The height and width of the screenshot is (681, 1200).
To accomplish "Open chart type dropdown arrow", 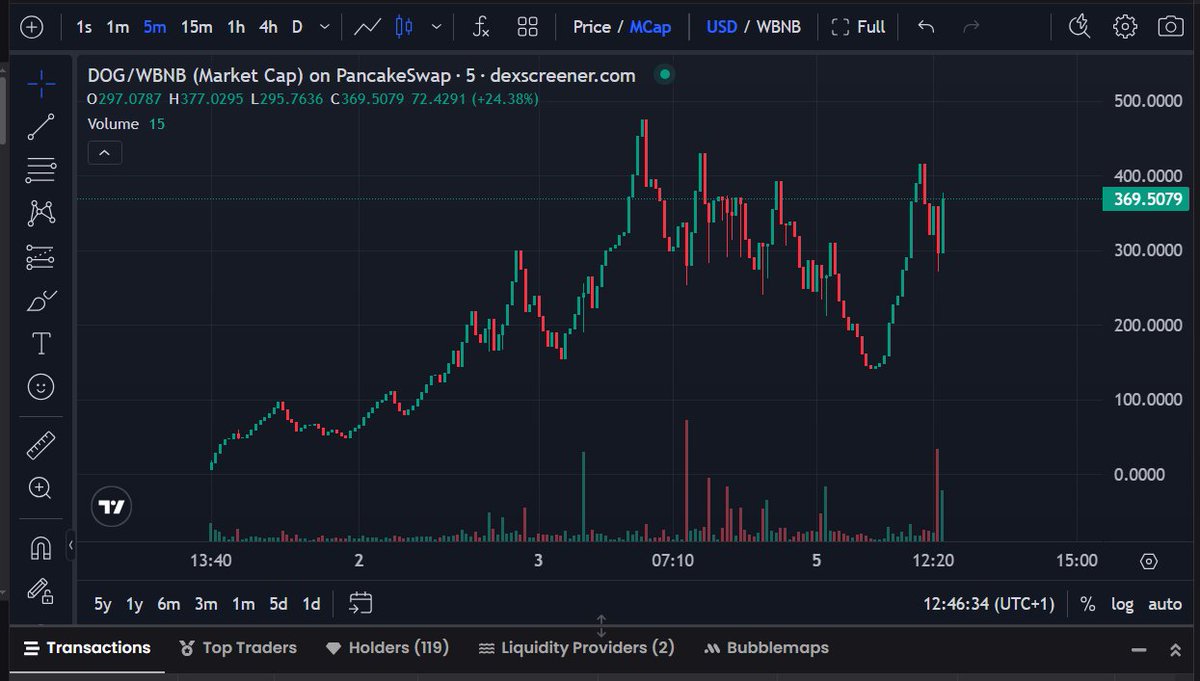I will click(435, 27).
